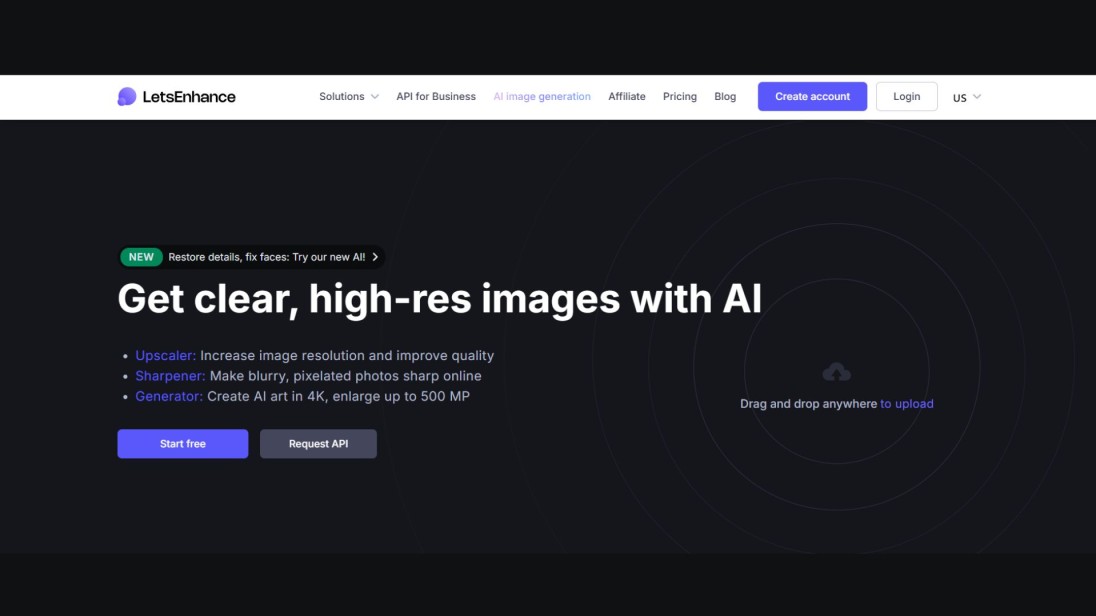Go to AI image generation

pos(542,96)
